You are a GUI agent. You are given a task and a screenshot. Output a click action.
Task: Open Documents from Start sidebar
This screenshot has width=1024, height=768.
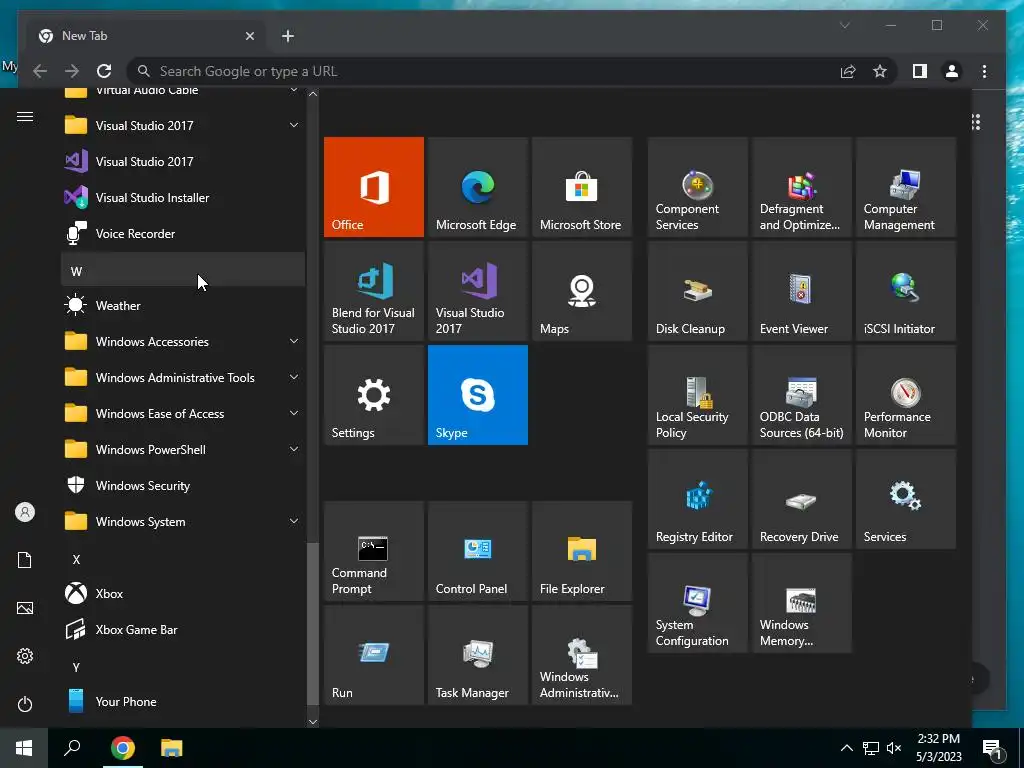(x=25, y=560)
